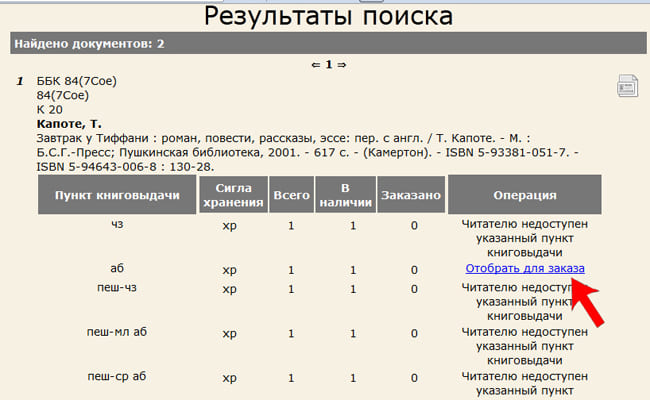The image size is (650, 400).
Task: Click the "Операция" column header
Action: coord(525,195)
